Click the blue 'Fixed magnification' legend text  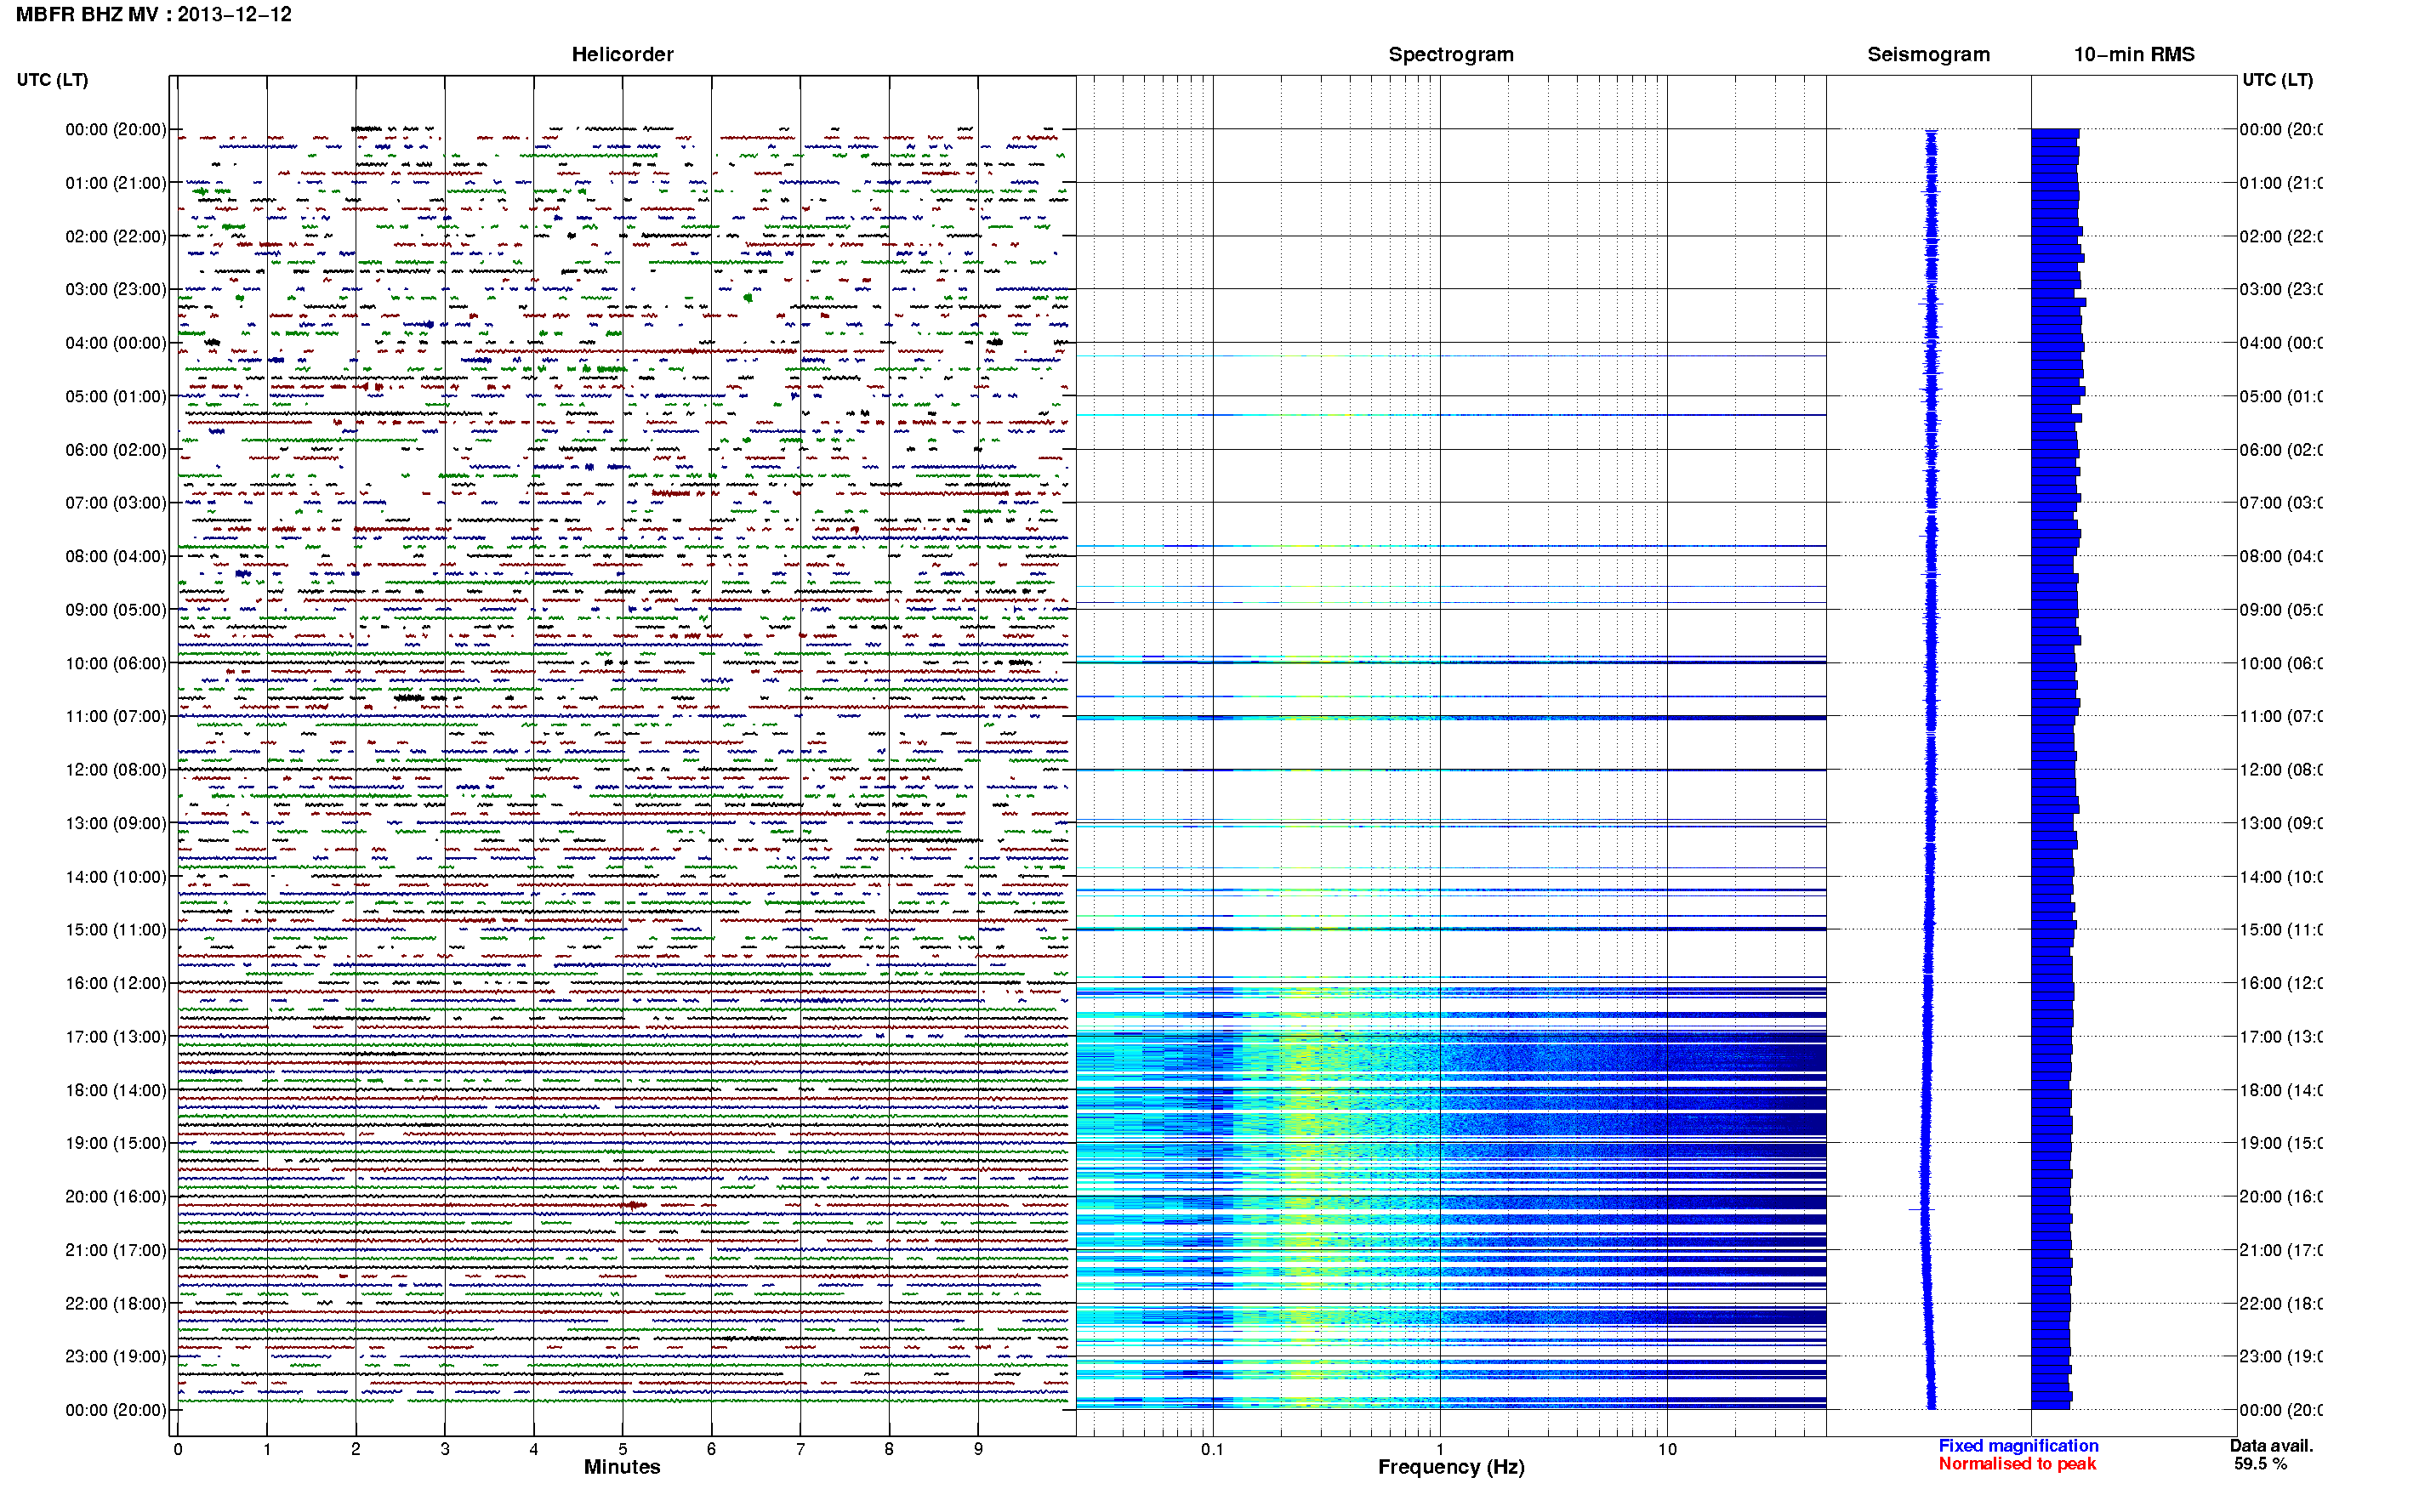click(2018, 1446)
